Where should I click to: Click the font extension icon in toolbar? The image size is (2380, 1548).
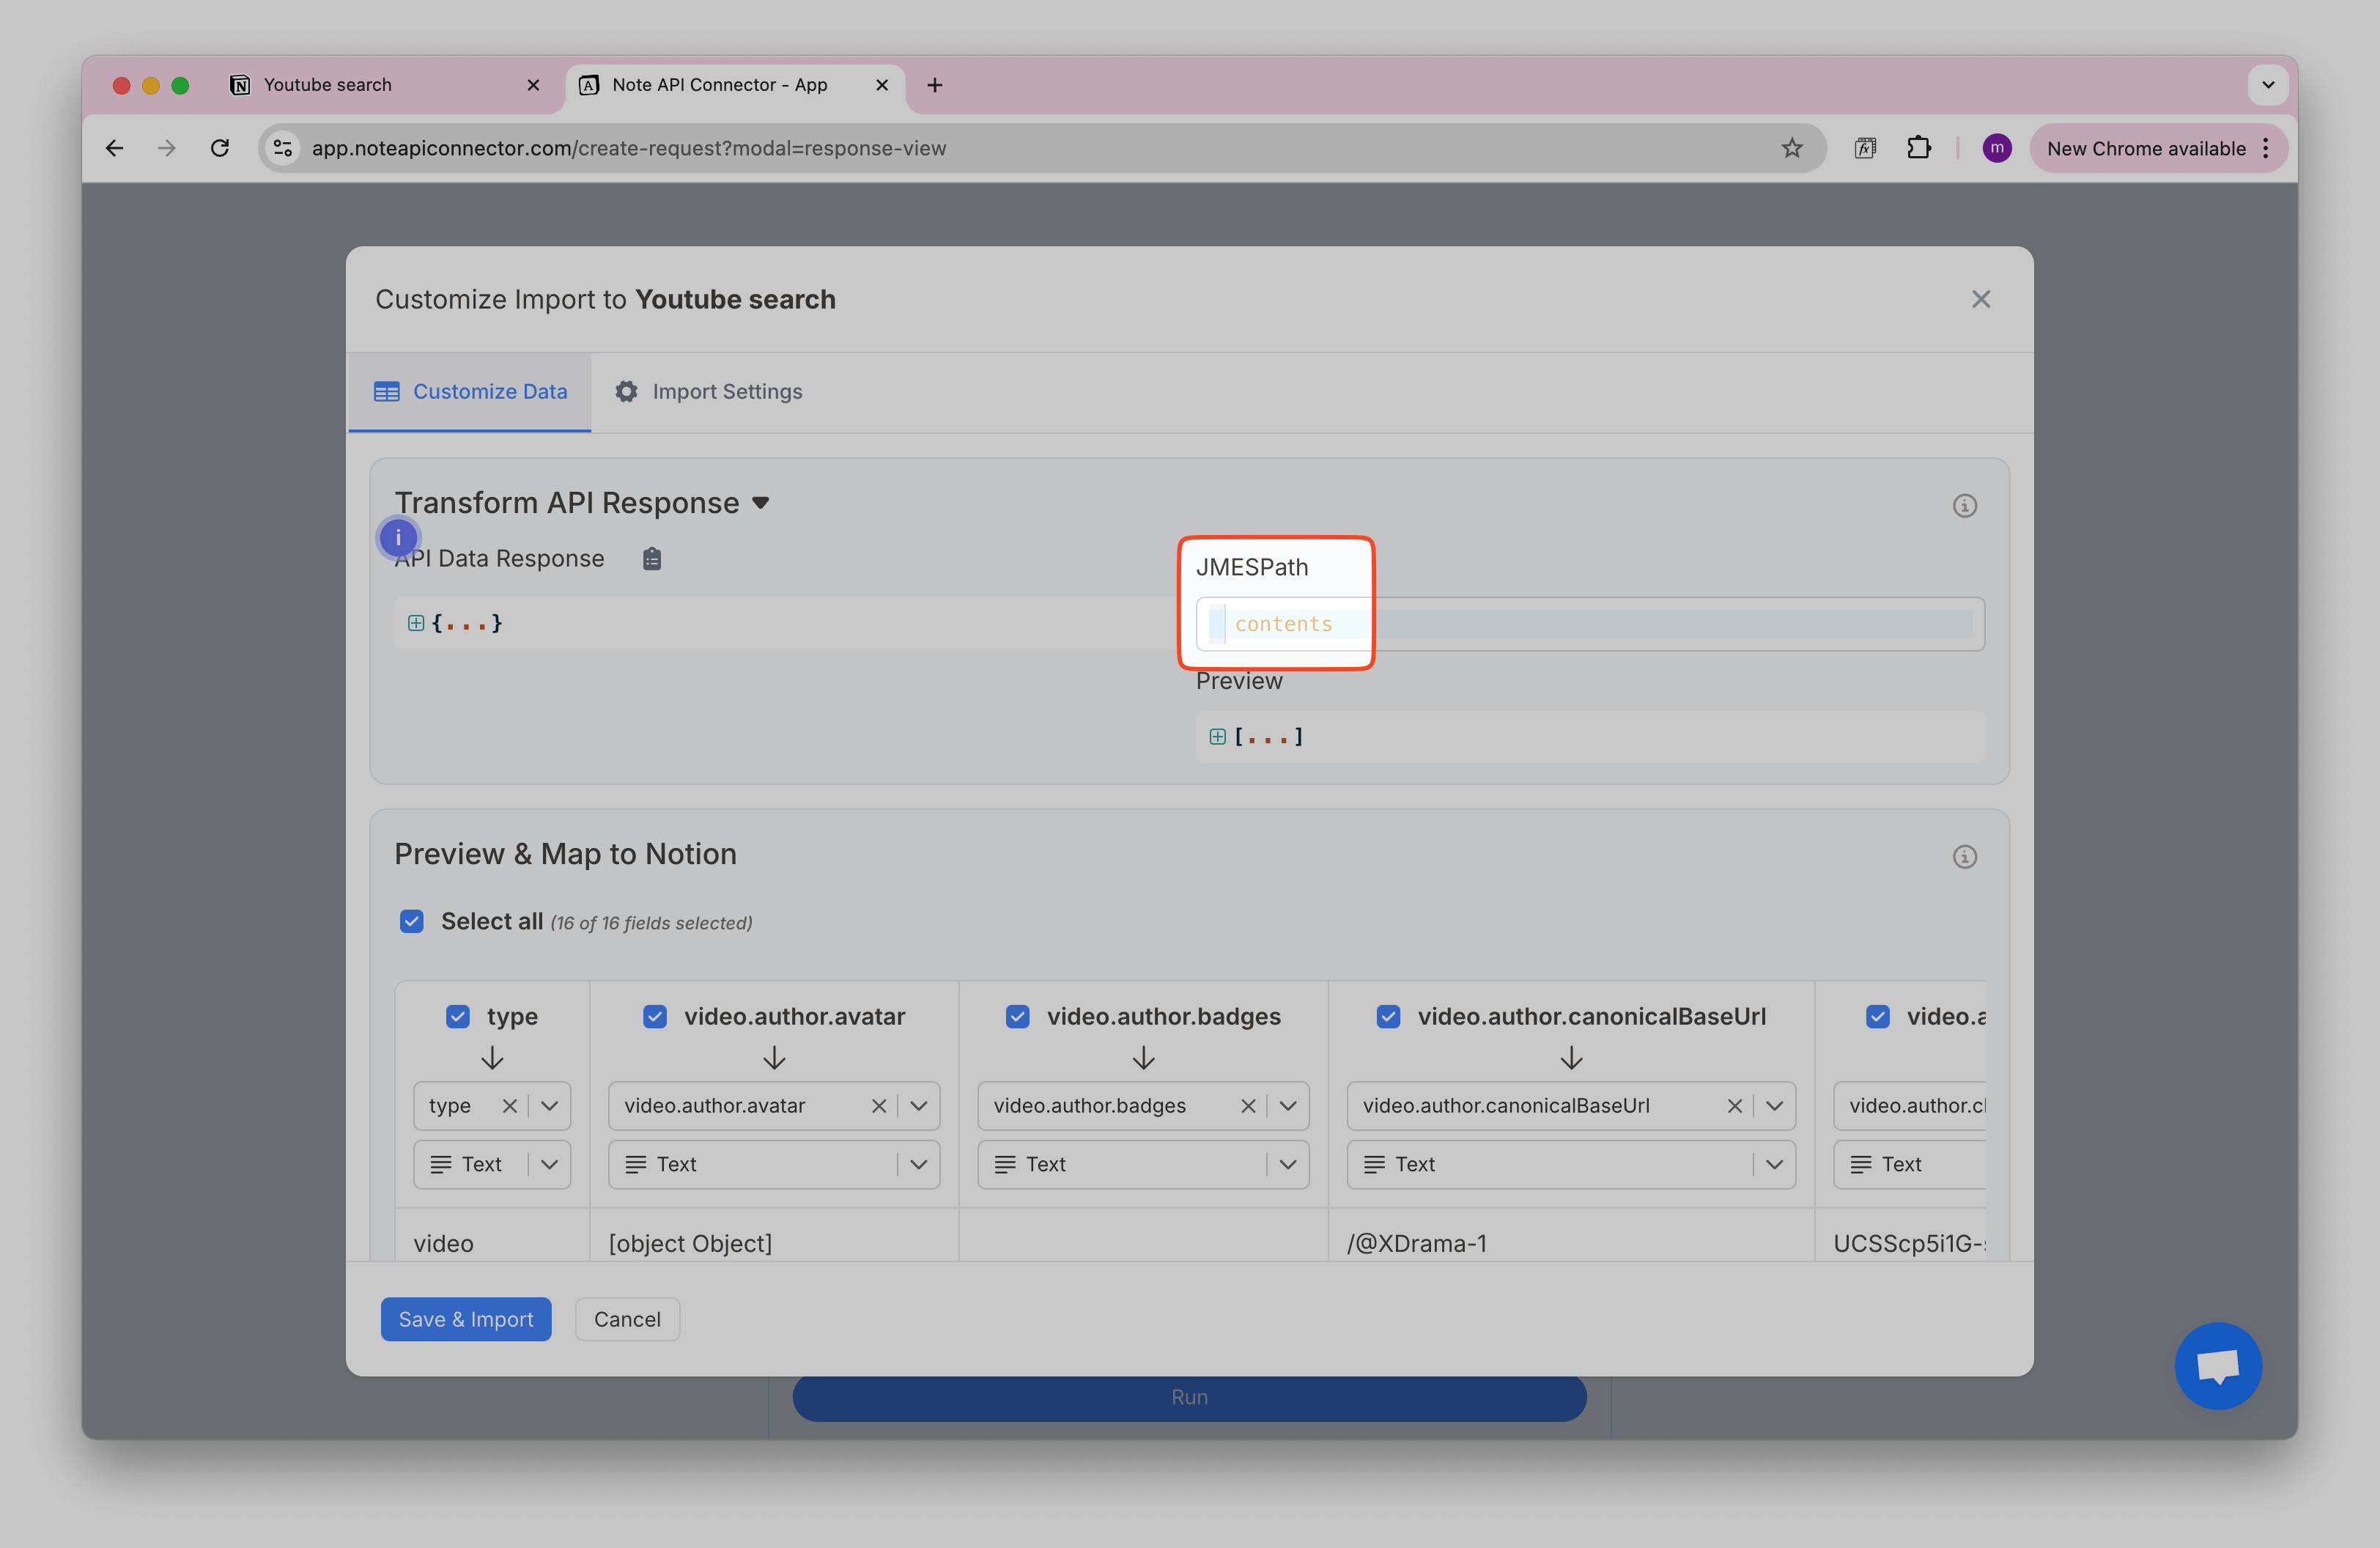[1865, 148]
